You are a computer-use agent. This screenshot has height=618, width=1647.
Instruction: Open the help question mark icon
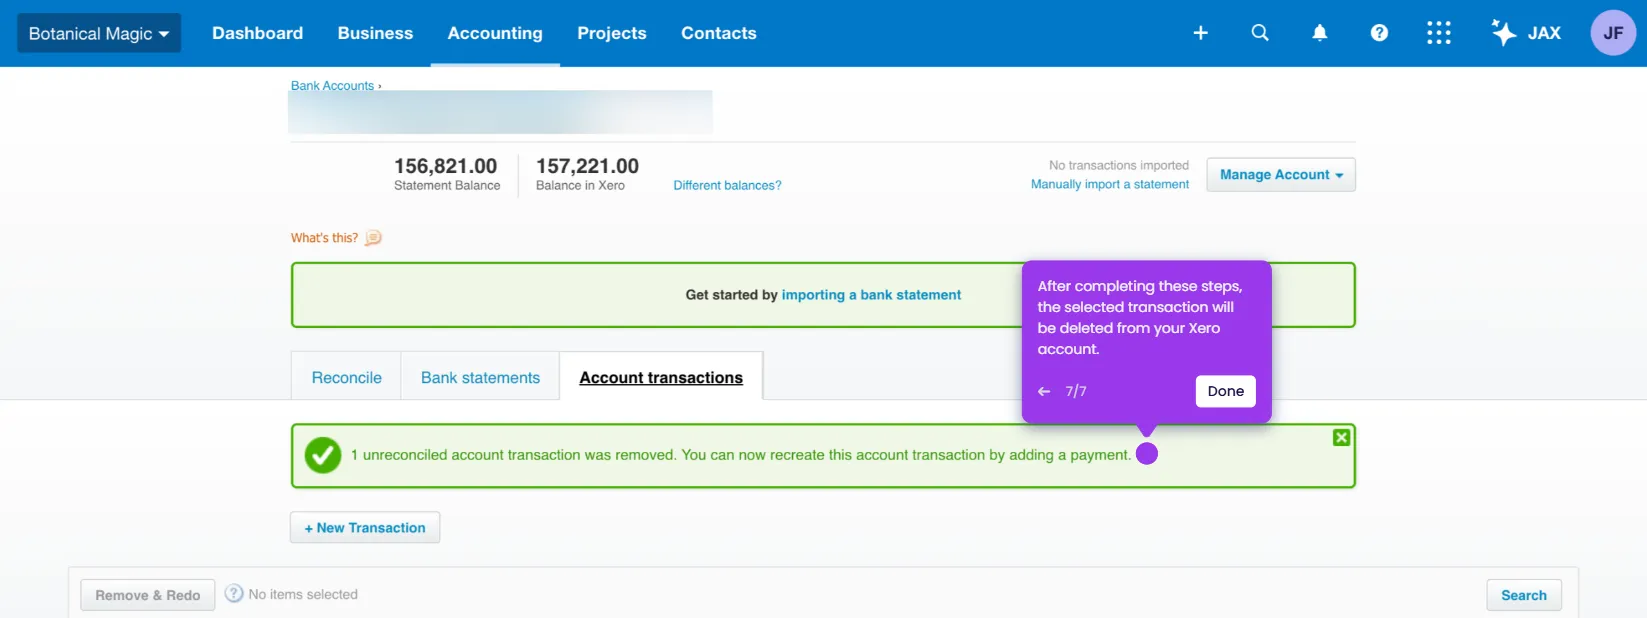[1379, 33]
